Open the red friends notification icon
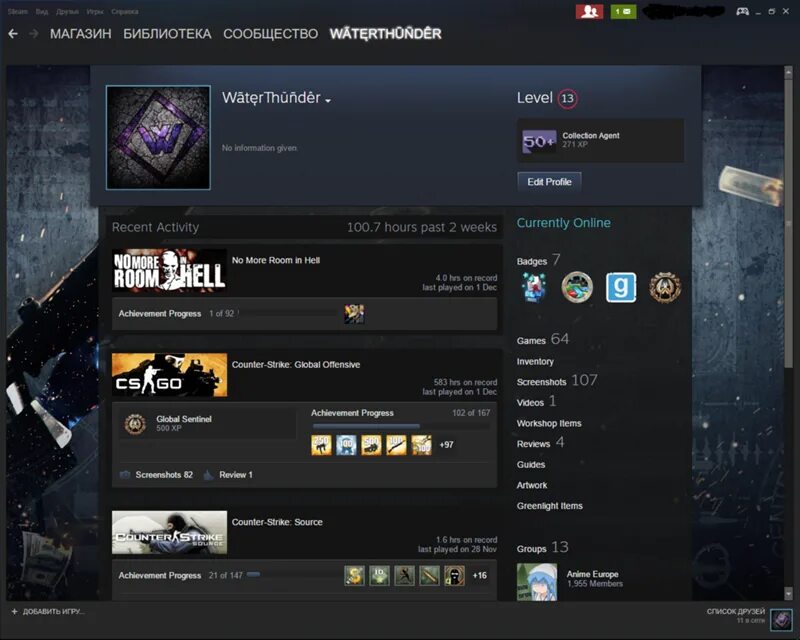Image resolution: width=800 pixels, height=640 pixels. pos(589,11)
